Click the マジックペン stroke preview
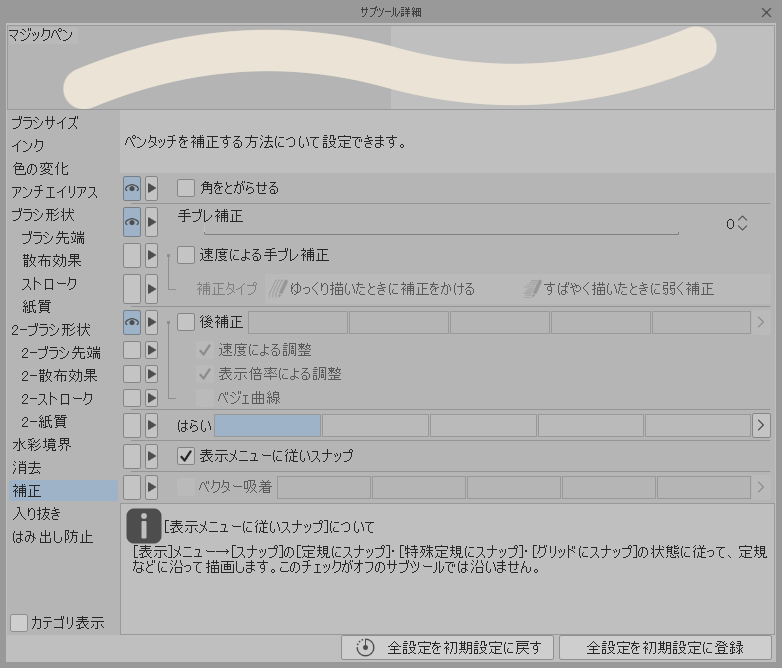The width and height of the screenshot is (782, 668). (x=391, y=67)
